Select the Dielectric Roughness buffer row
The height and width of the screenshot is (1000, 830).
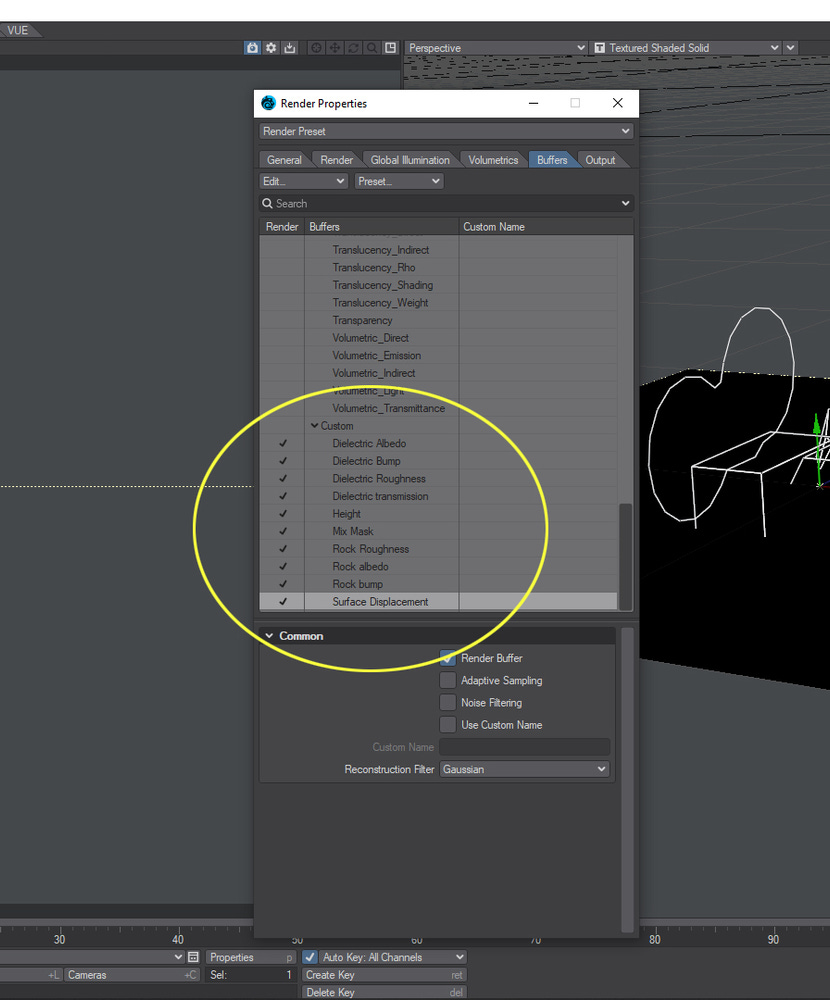pyautogui.click(x=438, y=478)
